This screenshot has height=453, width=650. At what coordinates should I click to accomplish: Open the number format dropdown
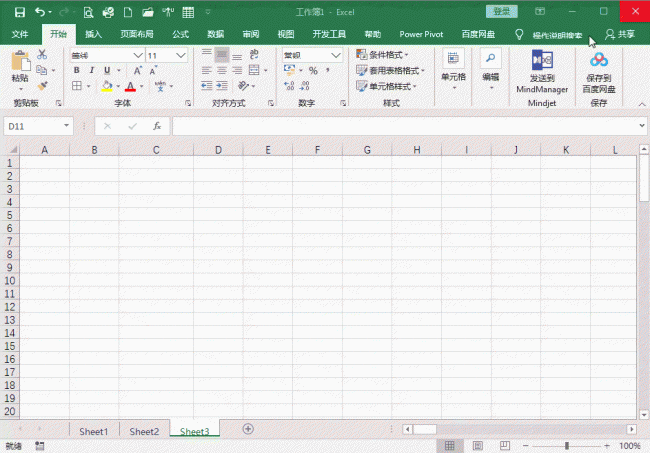336,56
